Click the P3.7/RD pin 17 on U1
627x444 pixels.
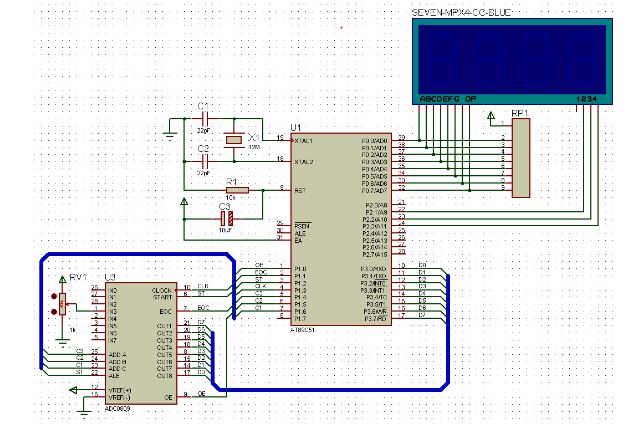[x=399, y=318]
